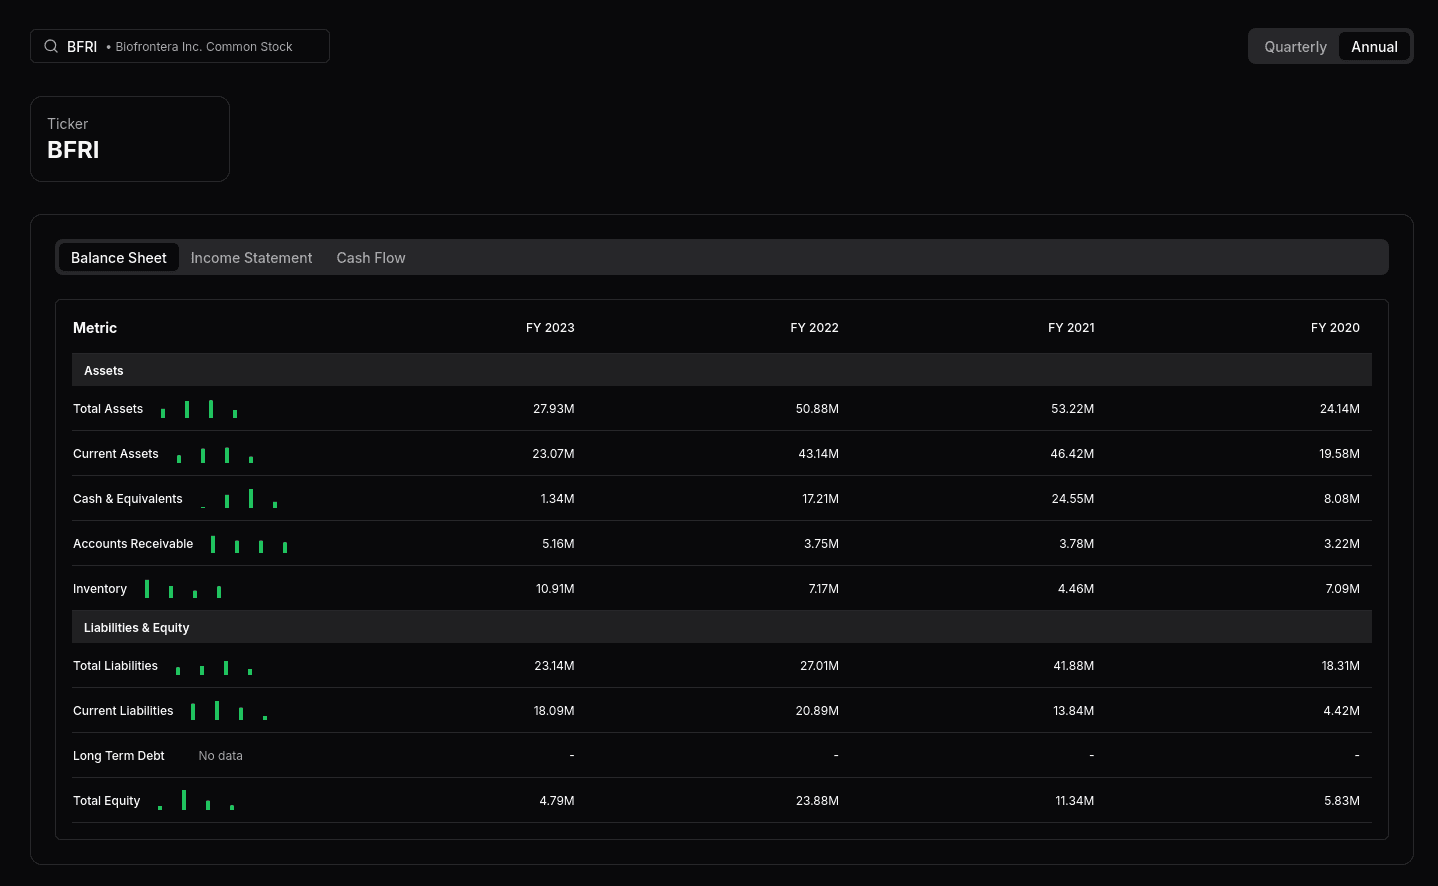Select the Current Assets row label
Image resolution: width=1438 pixels, height=886 pixels.
(116, 454)
